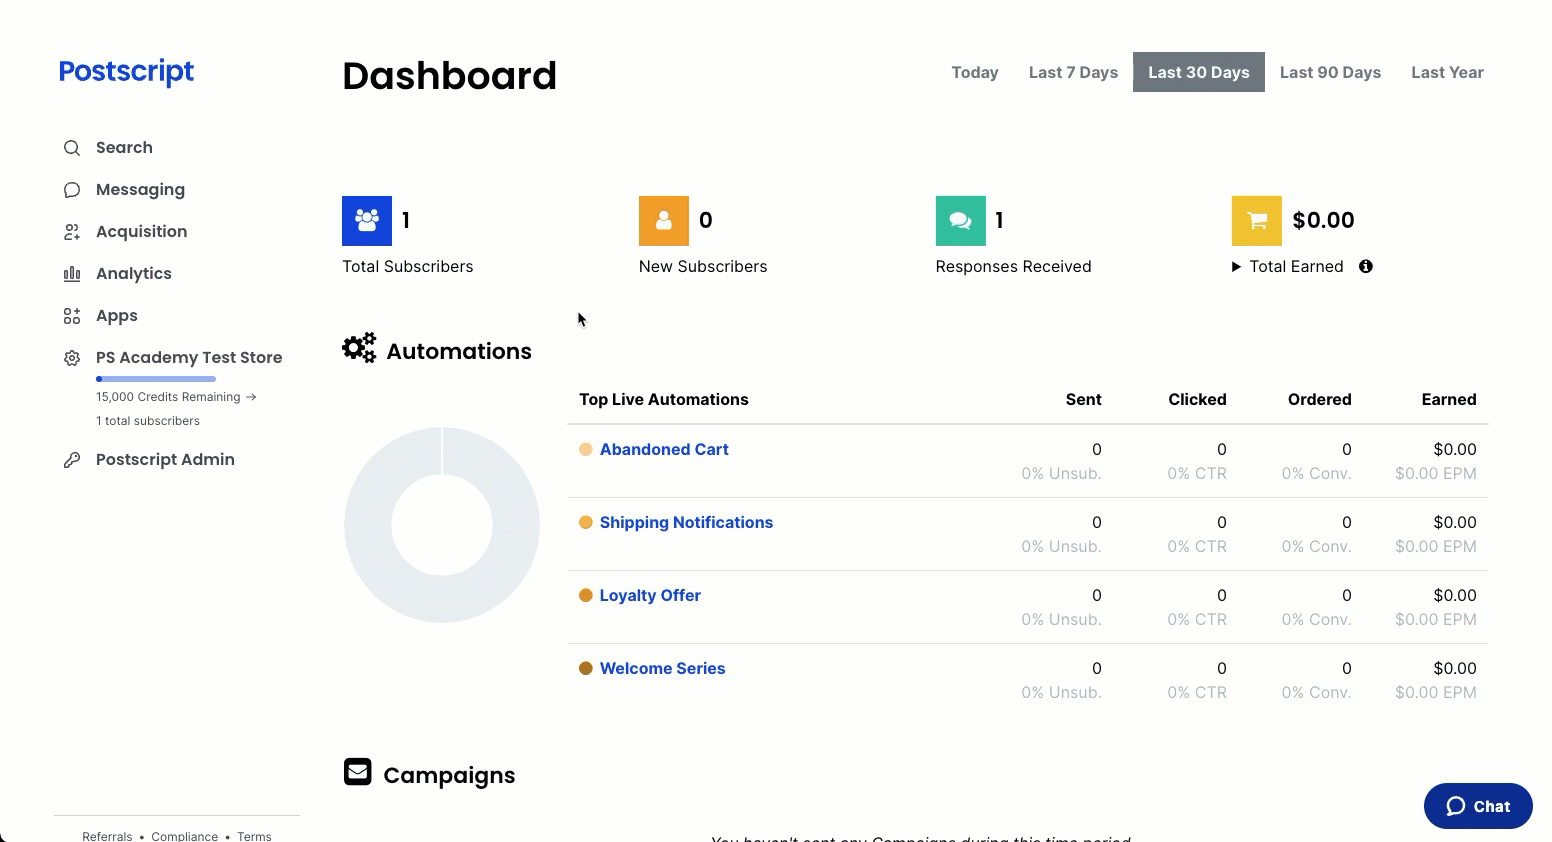Screen dimensions: 1552x842
Task: Click the Search magnifier icon in sidebar
Action: [x=72, y=148]
